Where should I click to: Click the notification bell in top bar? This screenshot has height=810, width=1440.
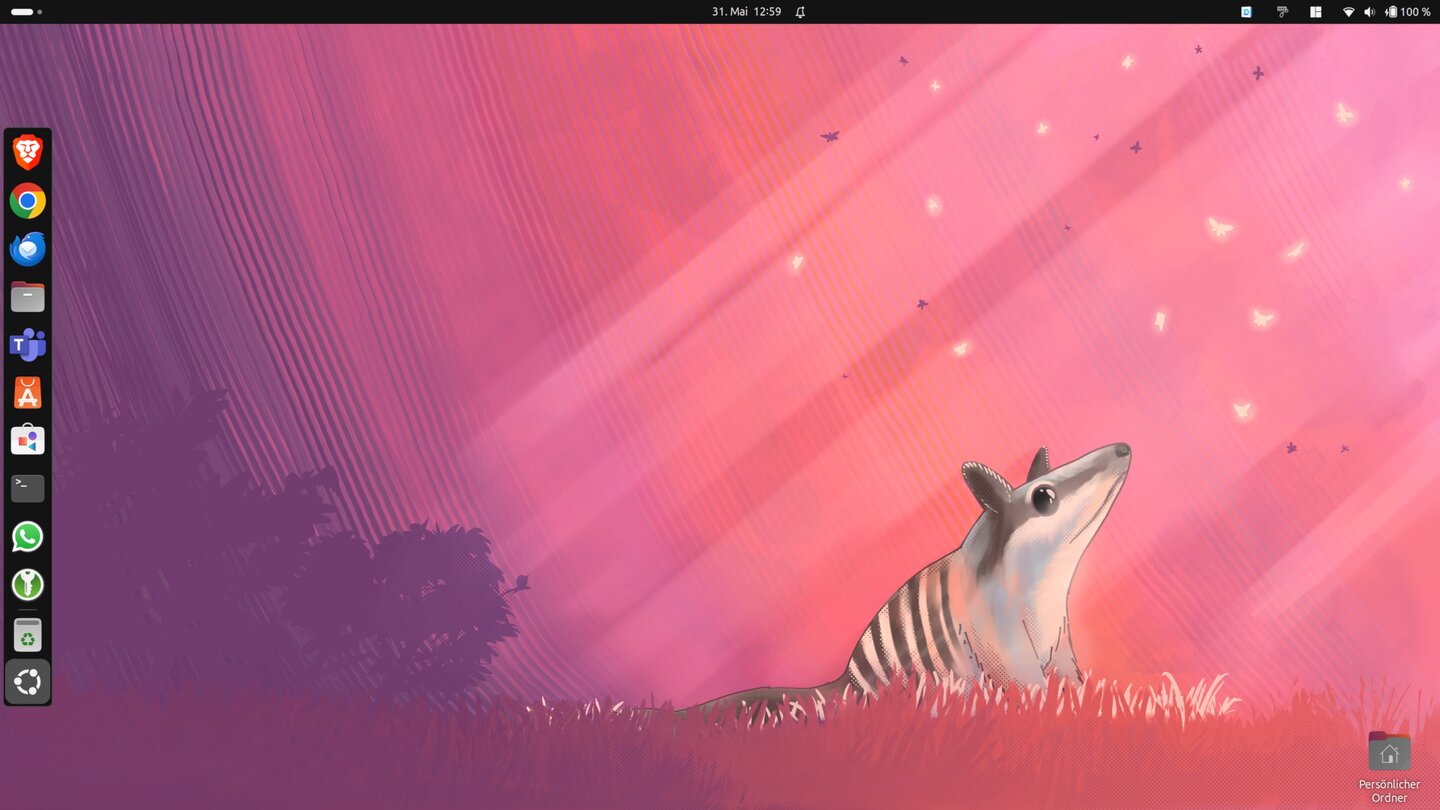(x=800, y=12)
